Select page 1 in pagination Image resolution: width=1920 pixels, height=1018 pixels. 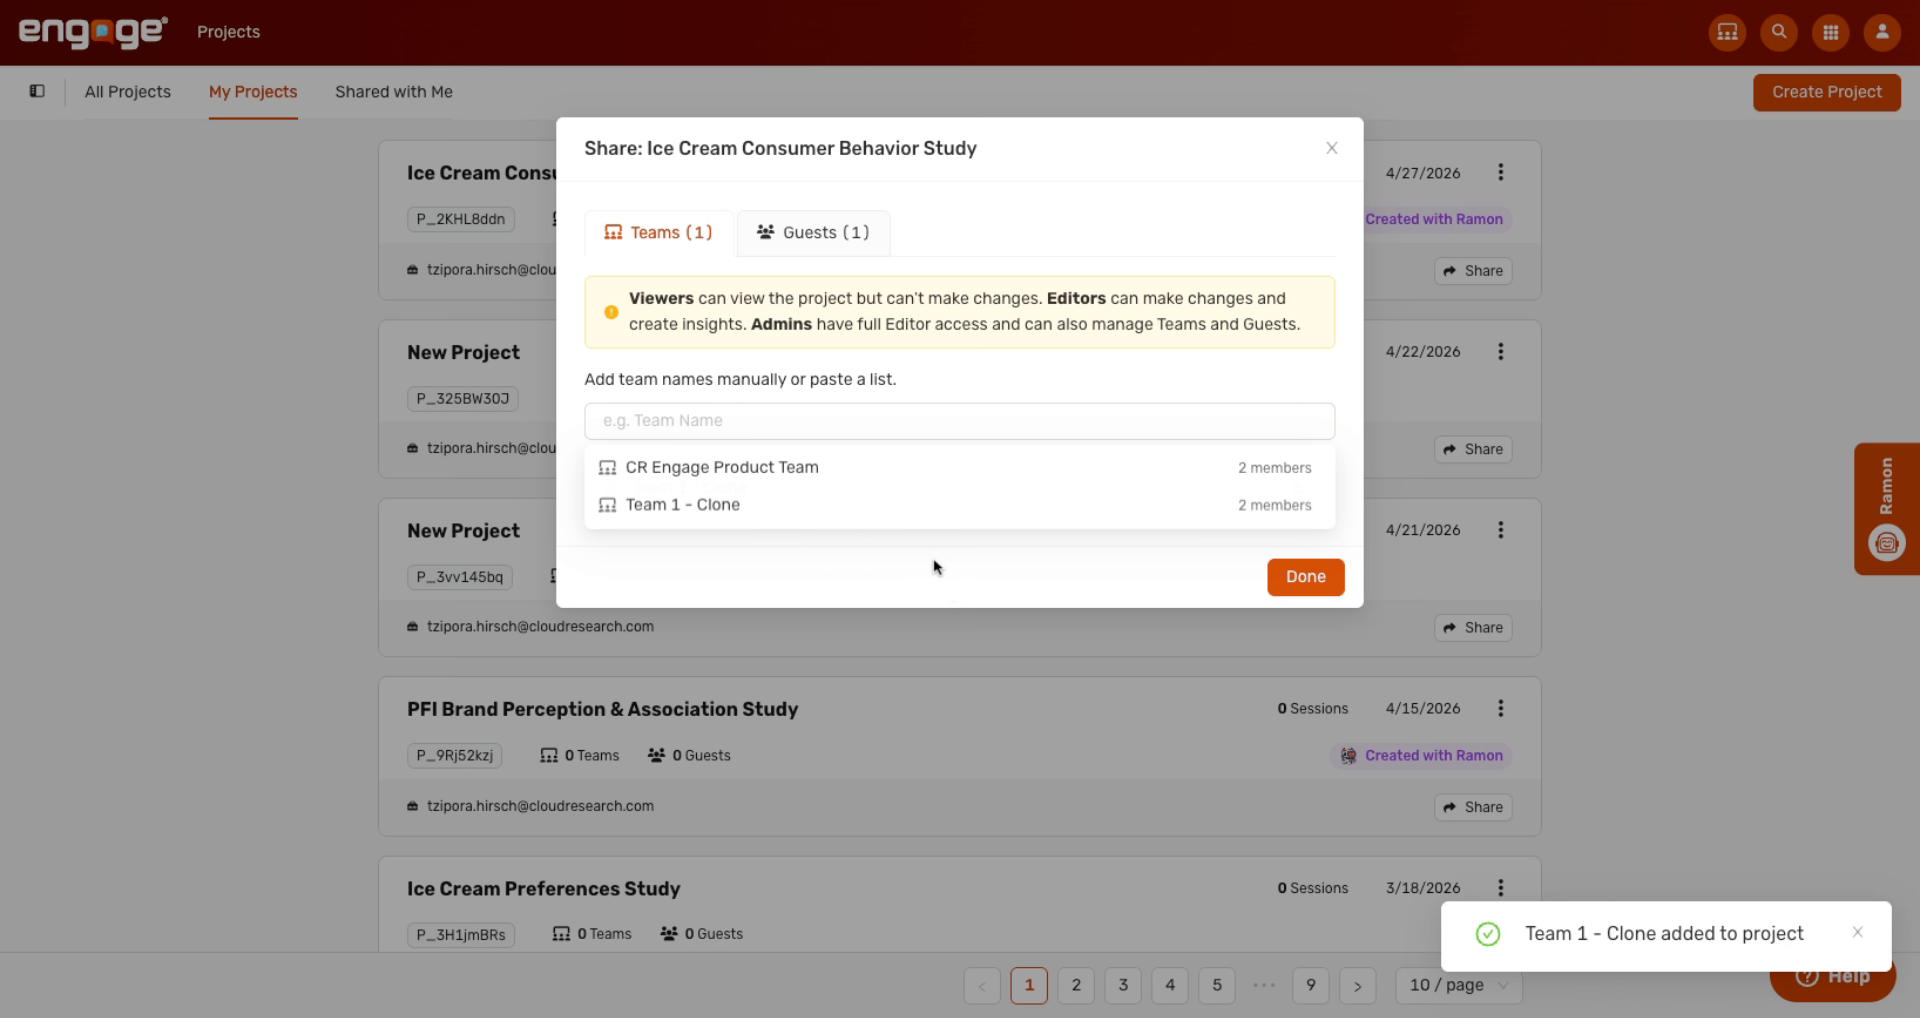pos(1029,985)
